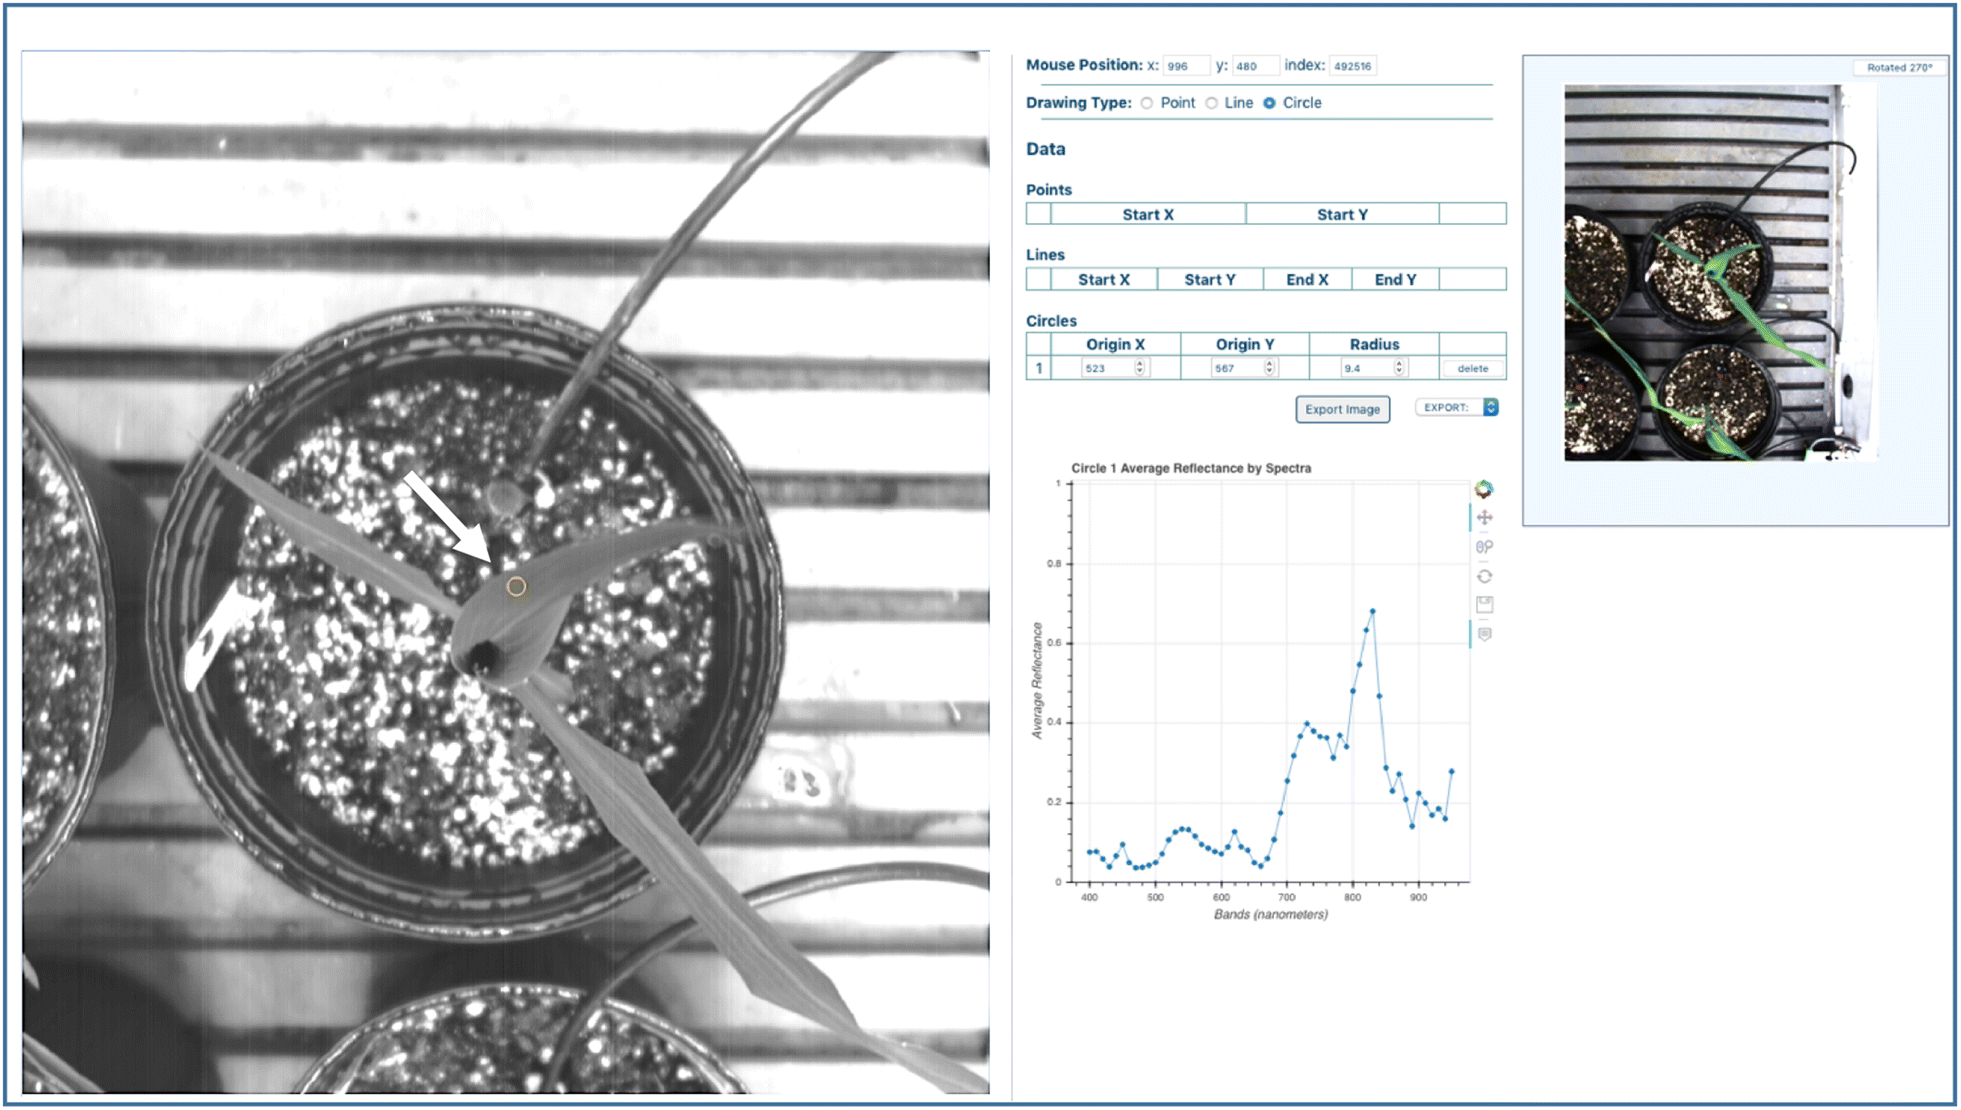Toggle the Hover tooltip tool on chart

pyautogui.click(x=1484, y=634)
